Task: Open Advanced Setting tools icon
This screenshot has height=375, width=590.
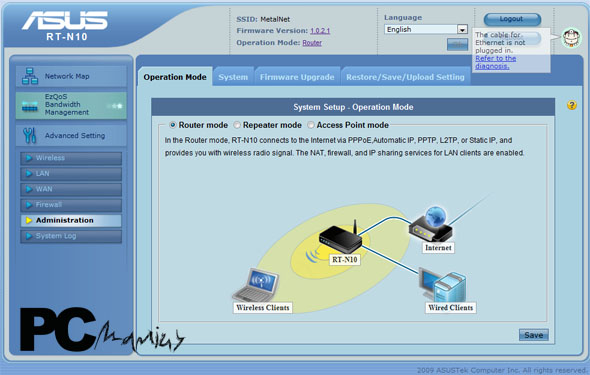Action: 30,135
